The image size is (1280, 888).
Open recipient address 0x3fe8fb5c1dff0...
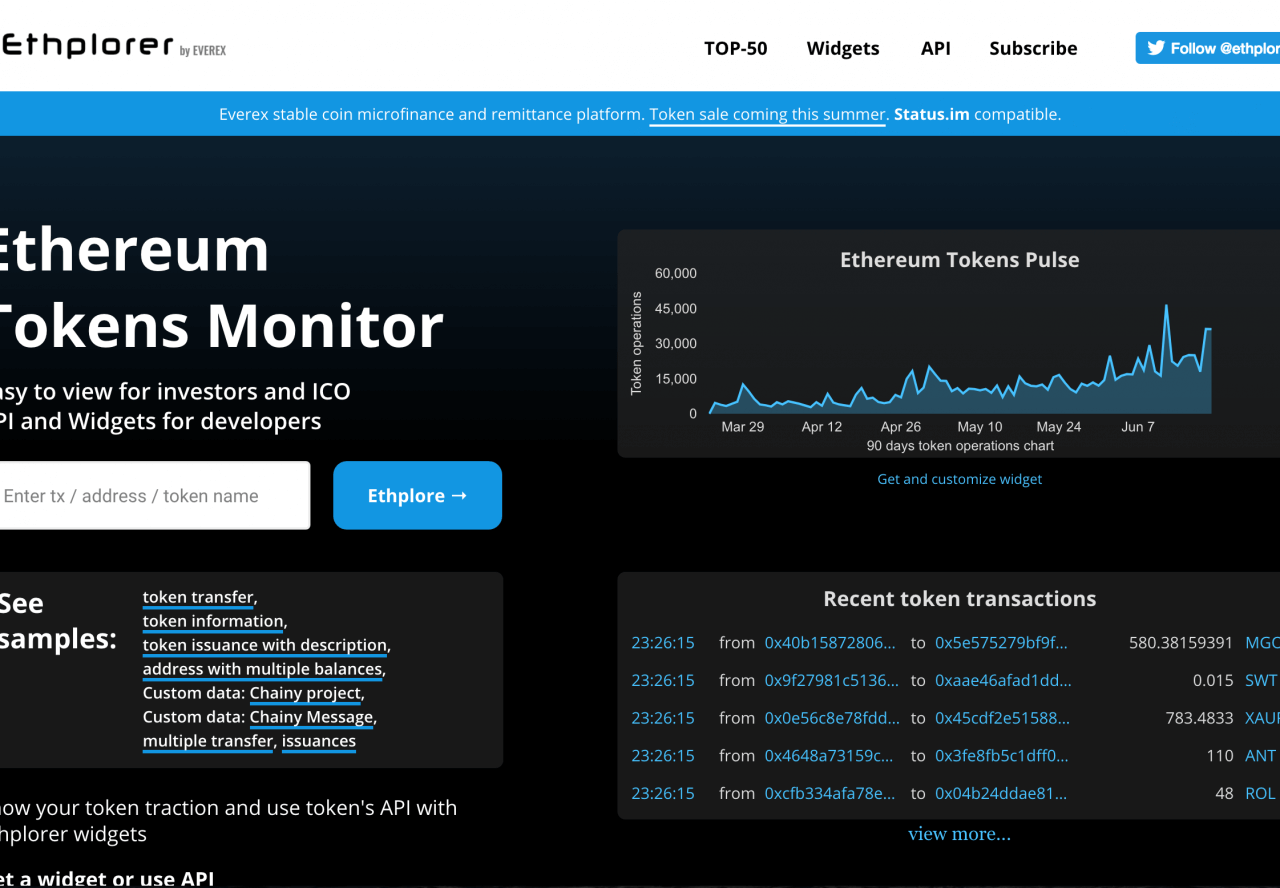coord(1001,756)
